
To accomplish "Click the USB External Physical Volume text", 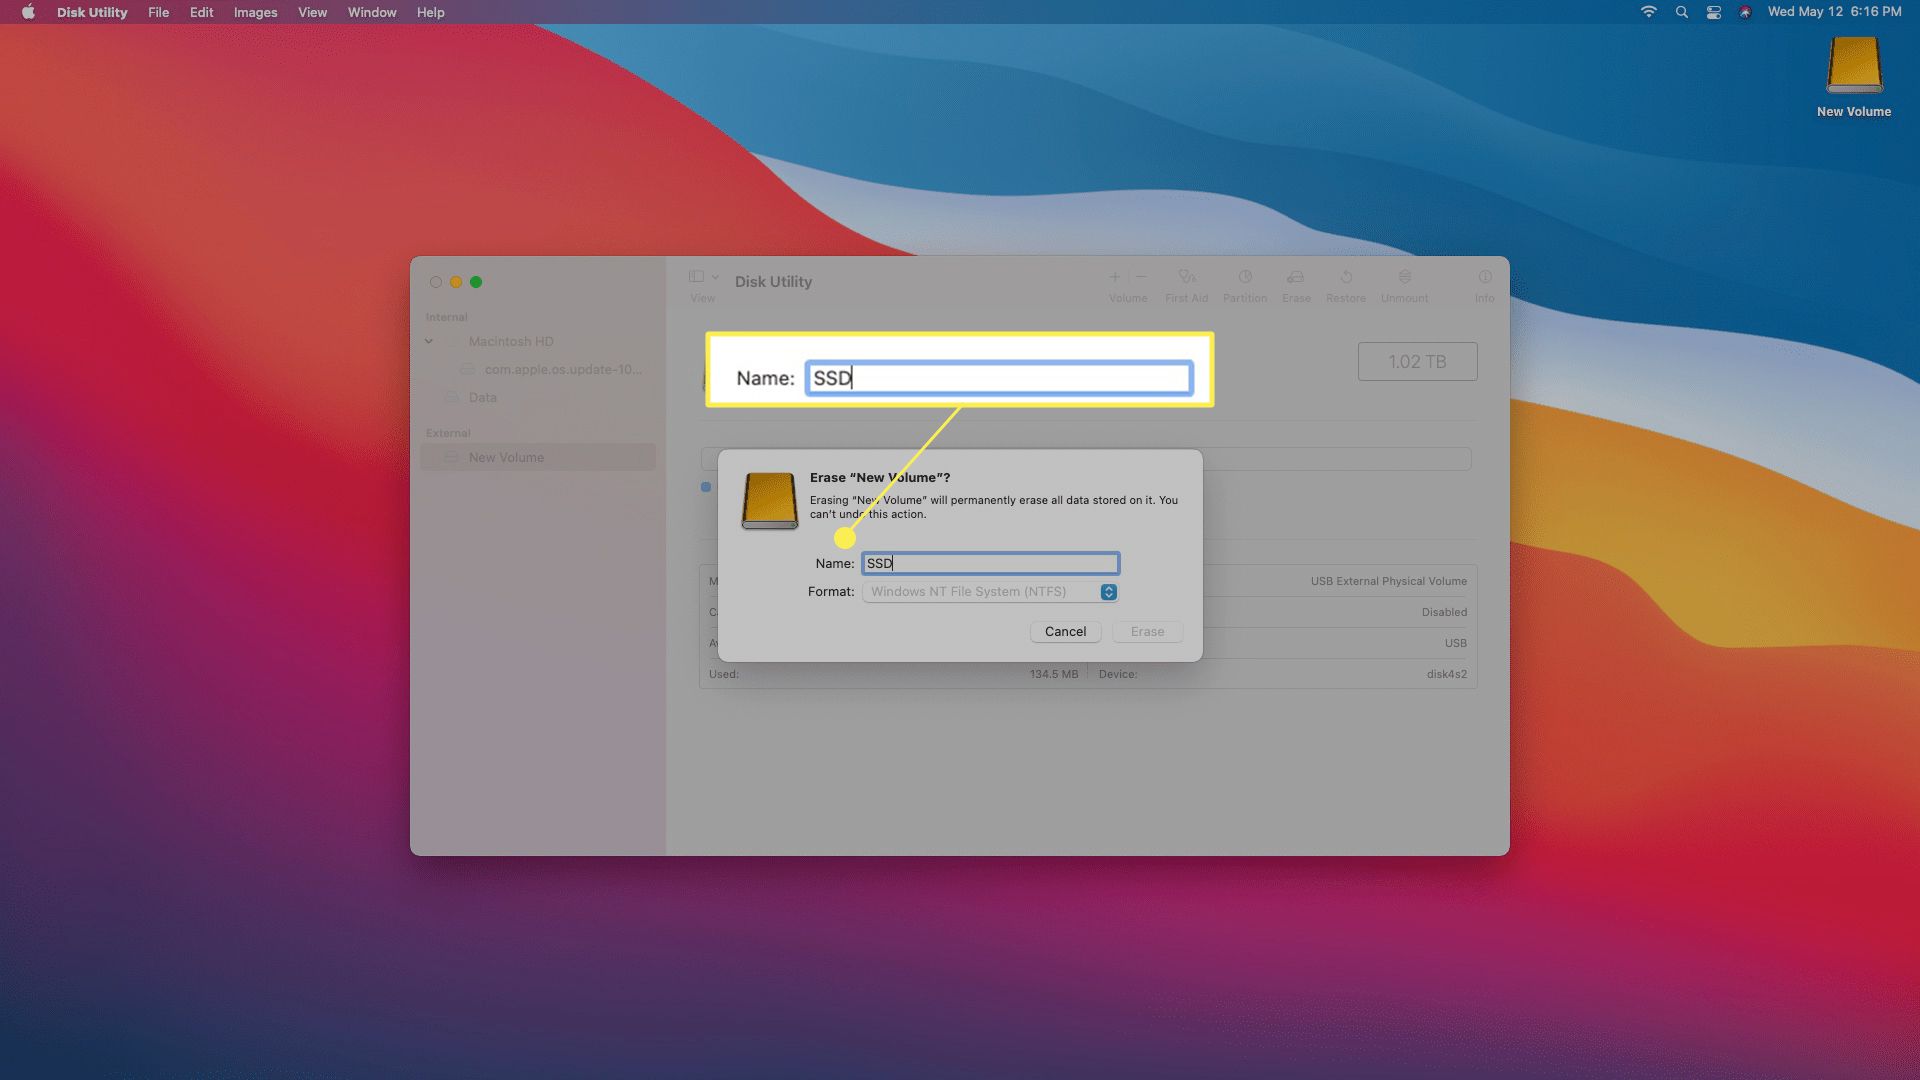I will 1388,581.
